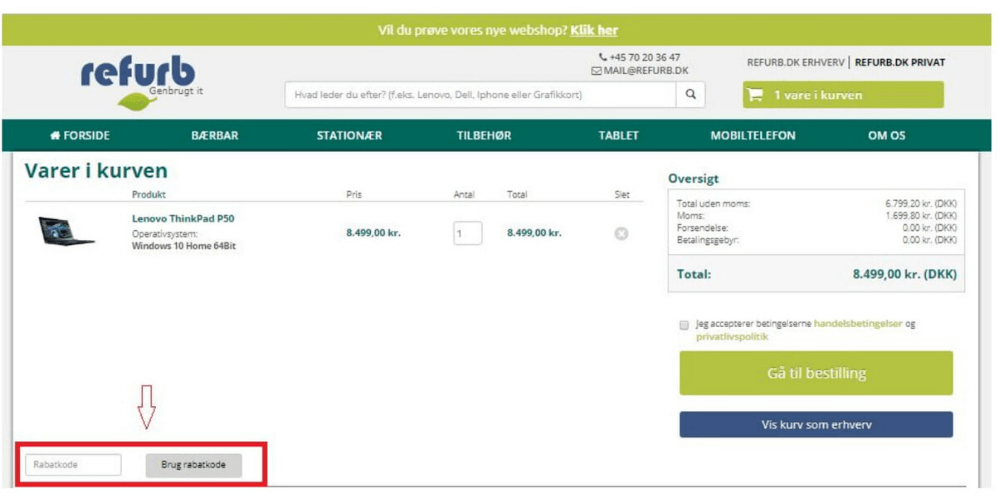Screen dimensions: 1000x500
Task: Click the Varer i kurven heading
Action: [96, 170]
